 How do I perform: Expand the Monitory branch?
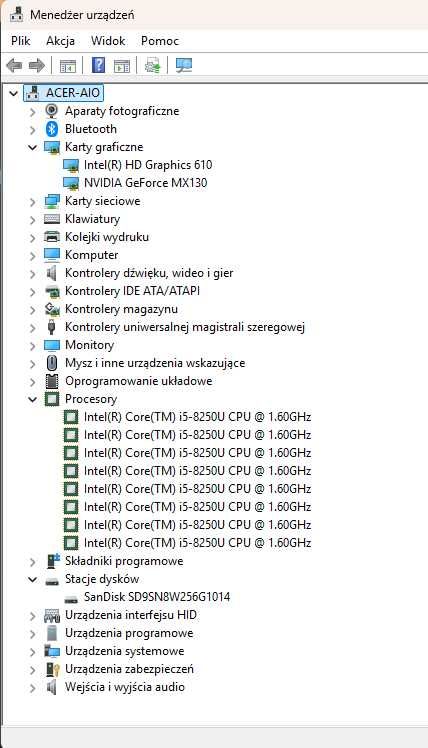point(32,345)
